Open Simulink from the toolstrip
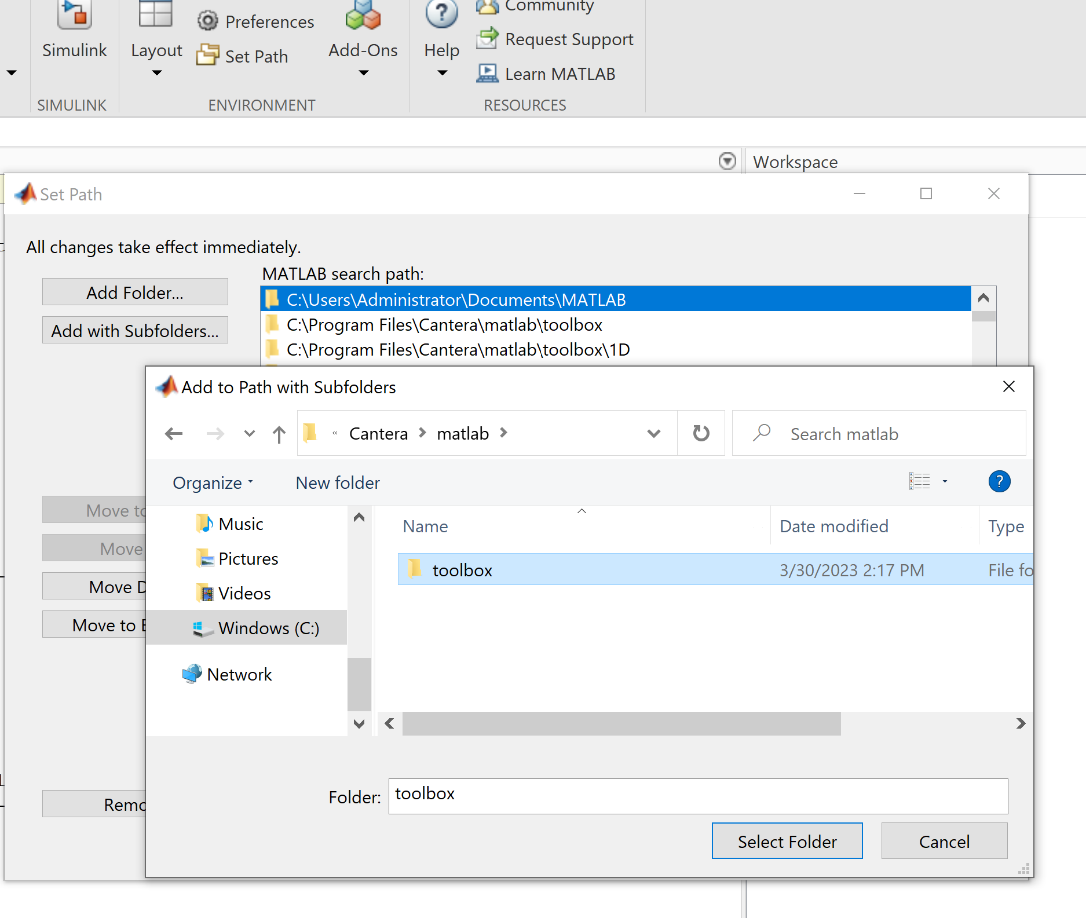1086x918 pixels. (73, 32)
